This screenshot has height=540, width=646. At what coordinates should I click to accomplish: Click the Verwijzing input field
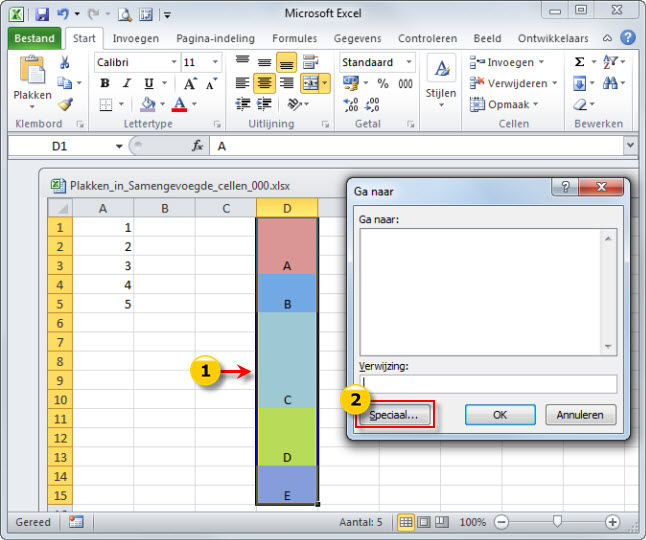[488, 384]
